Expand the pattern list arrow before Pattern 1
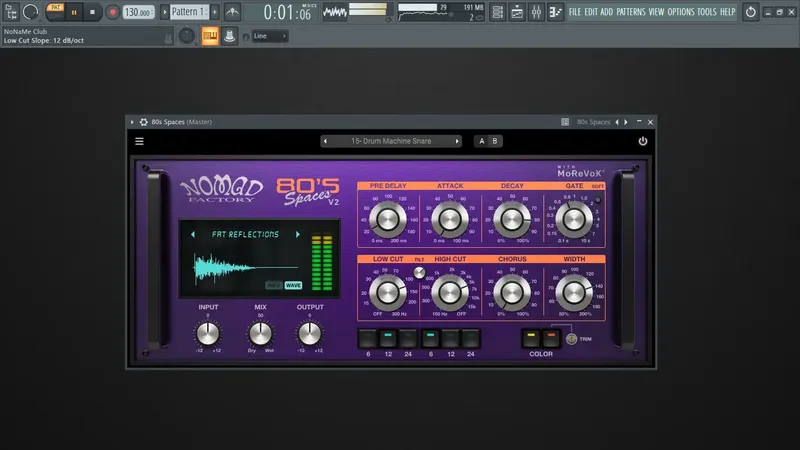 tap(164, 12)
